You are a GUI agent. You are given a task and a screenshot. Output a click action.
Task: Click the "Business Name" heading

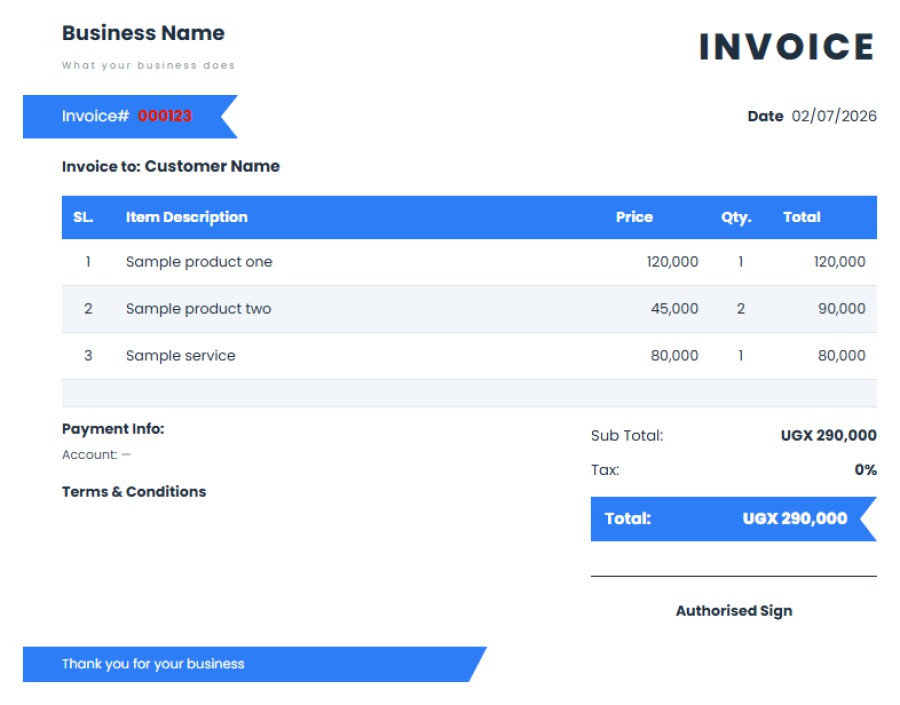(143, 33)
